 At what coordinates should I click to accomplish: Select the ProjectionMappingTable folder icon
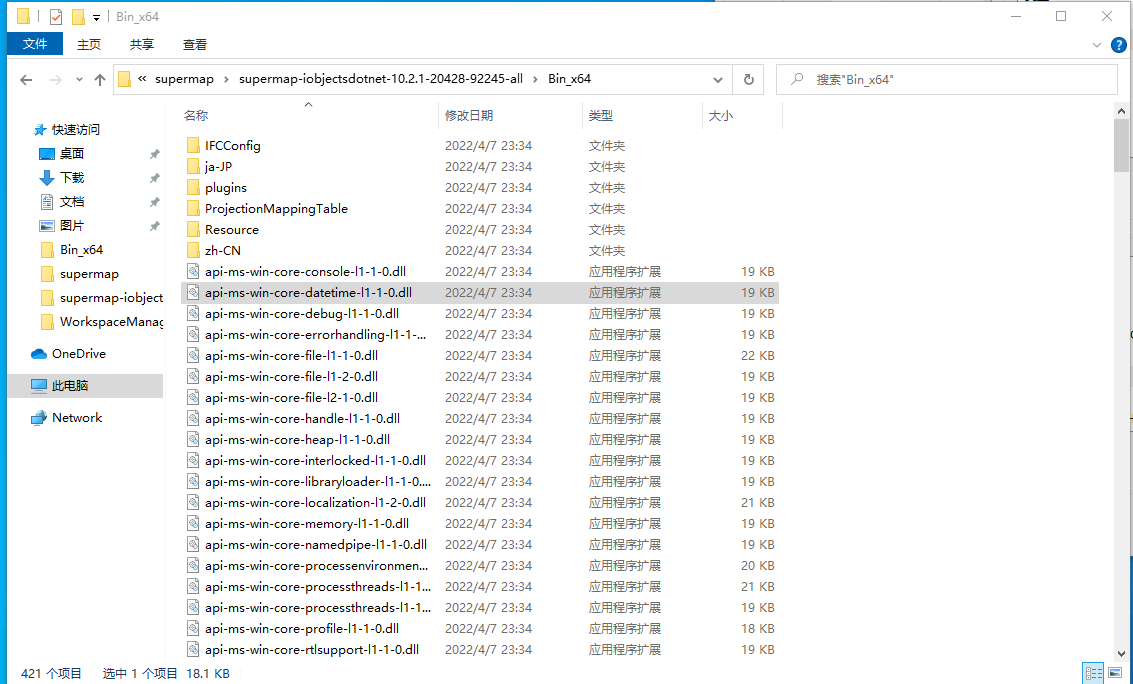click(192, 208)
